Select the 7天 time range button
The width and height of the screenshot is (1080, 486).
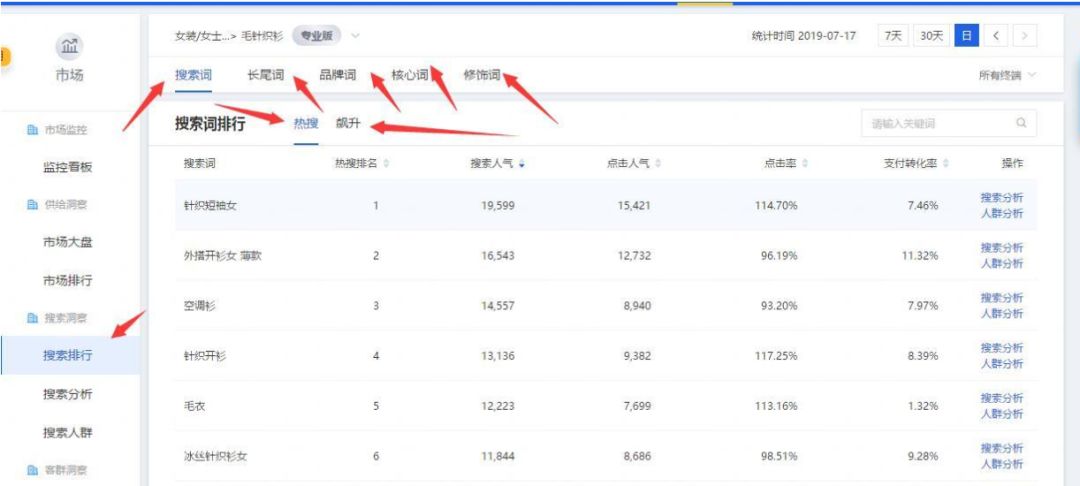tap(893, 36)
